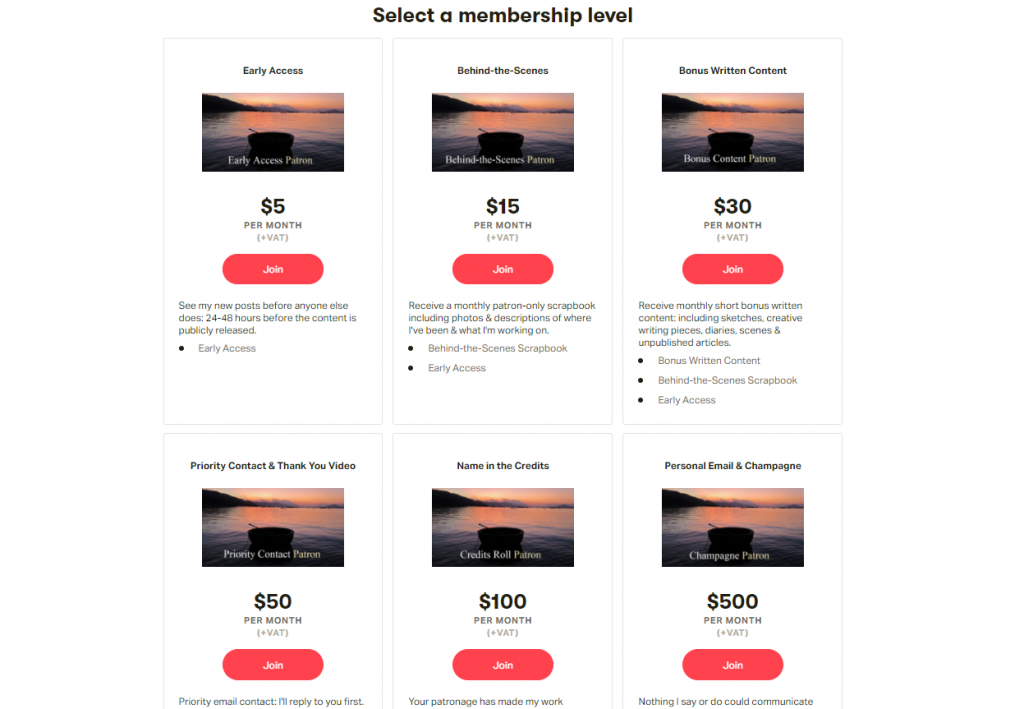1024x709 pixels.
Task: Click Behind-the-Scenes Scrapbook benefit in $15 tier
Action: click(497, 348)
